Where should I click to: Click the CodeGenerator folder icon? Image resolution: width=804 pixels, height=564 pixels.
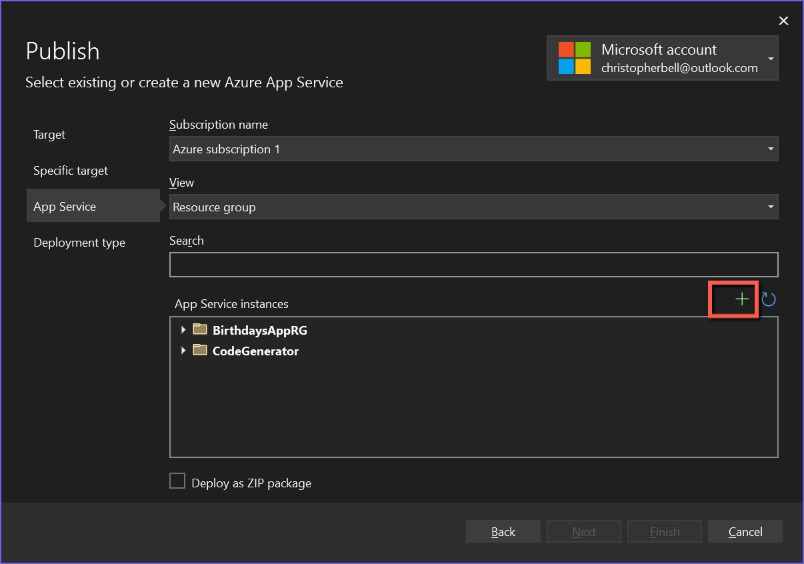coord(200,351)
